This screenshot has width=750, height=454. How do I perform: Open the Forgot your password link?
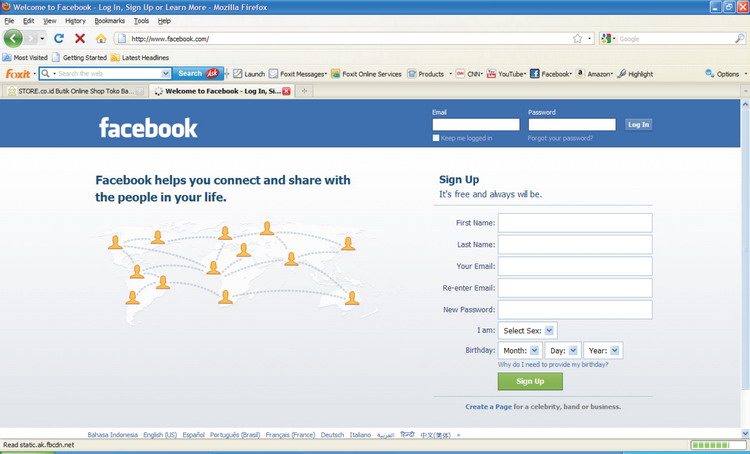560,138
